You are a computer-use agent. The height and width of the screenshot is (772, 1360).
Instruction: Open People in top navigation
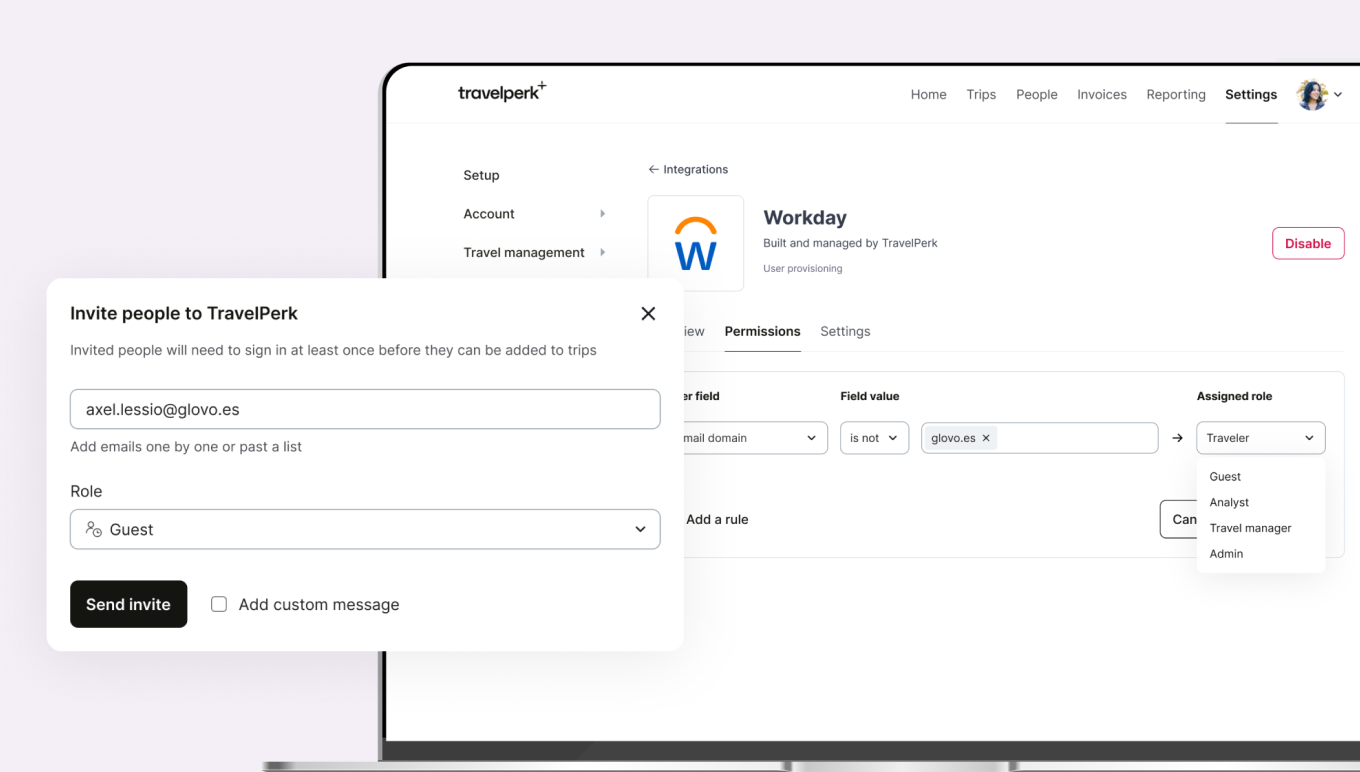[x=1036, y=94]
